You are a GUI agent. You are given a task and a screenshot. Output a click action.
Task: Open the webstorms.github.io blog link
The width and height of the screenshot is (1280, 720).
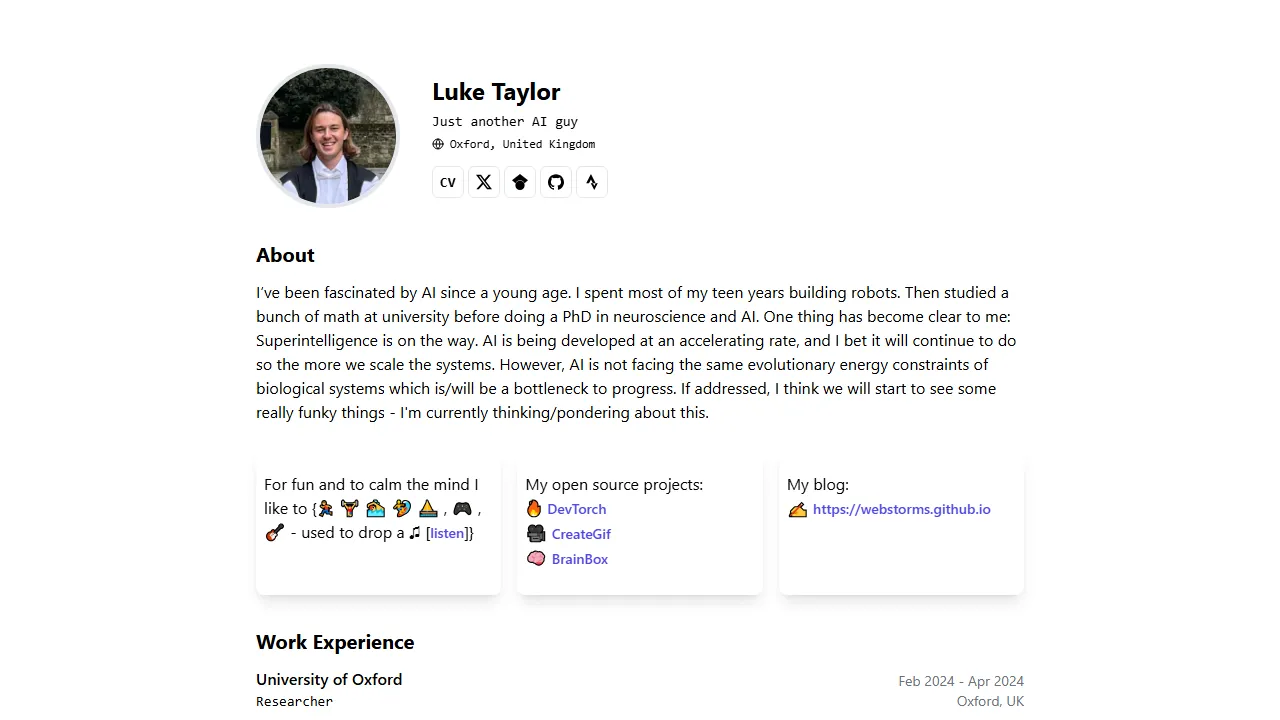tap(901, 509)
